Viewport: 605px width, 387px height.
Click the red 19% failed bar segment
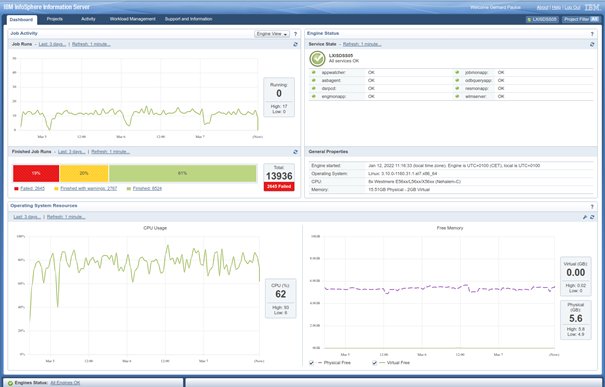coord(36,174)
